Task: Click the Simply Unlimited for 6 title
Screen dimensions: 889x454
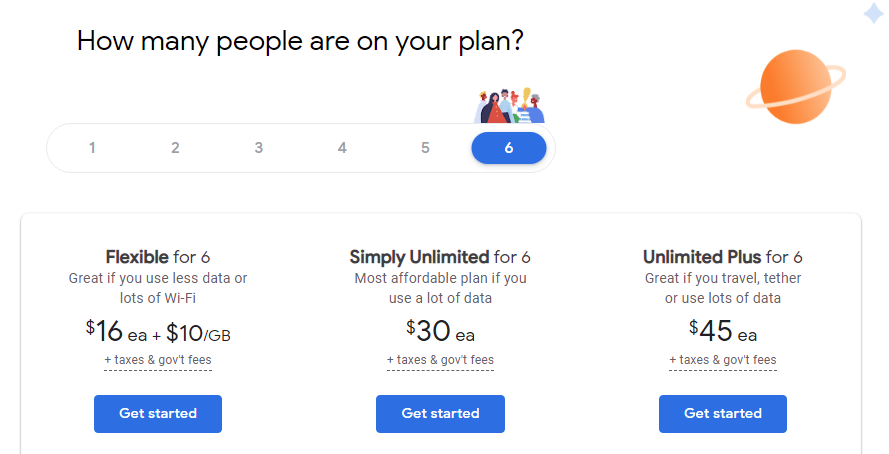Action: [x=440, y=257]
